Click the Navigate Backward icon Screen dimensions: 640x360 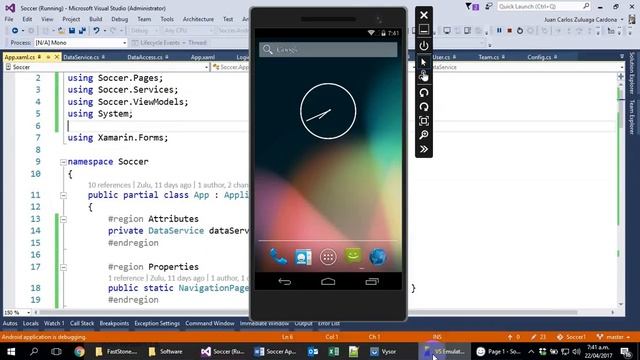coord(15,31)
